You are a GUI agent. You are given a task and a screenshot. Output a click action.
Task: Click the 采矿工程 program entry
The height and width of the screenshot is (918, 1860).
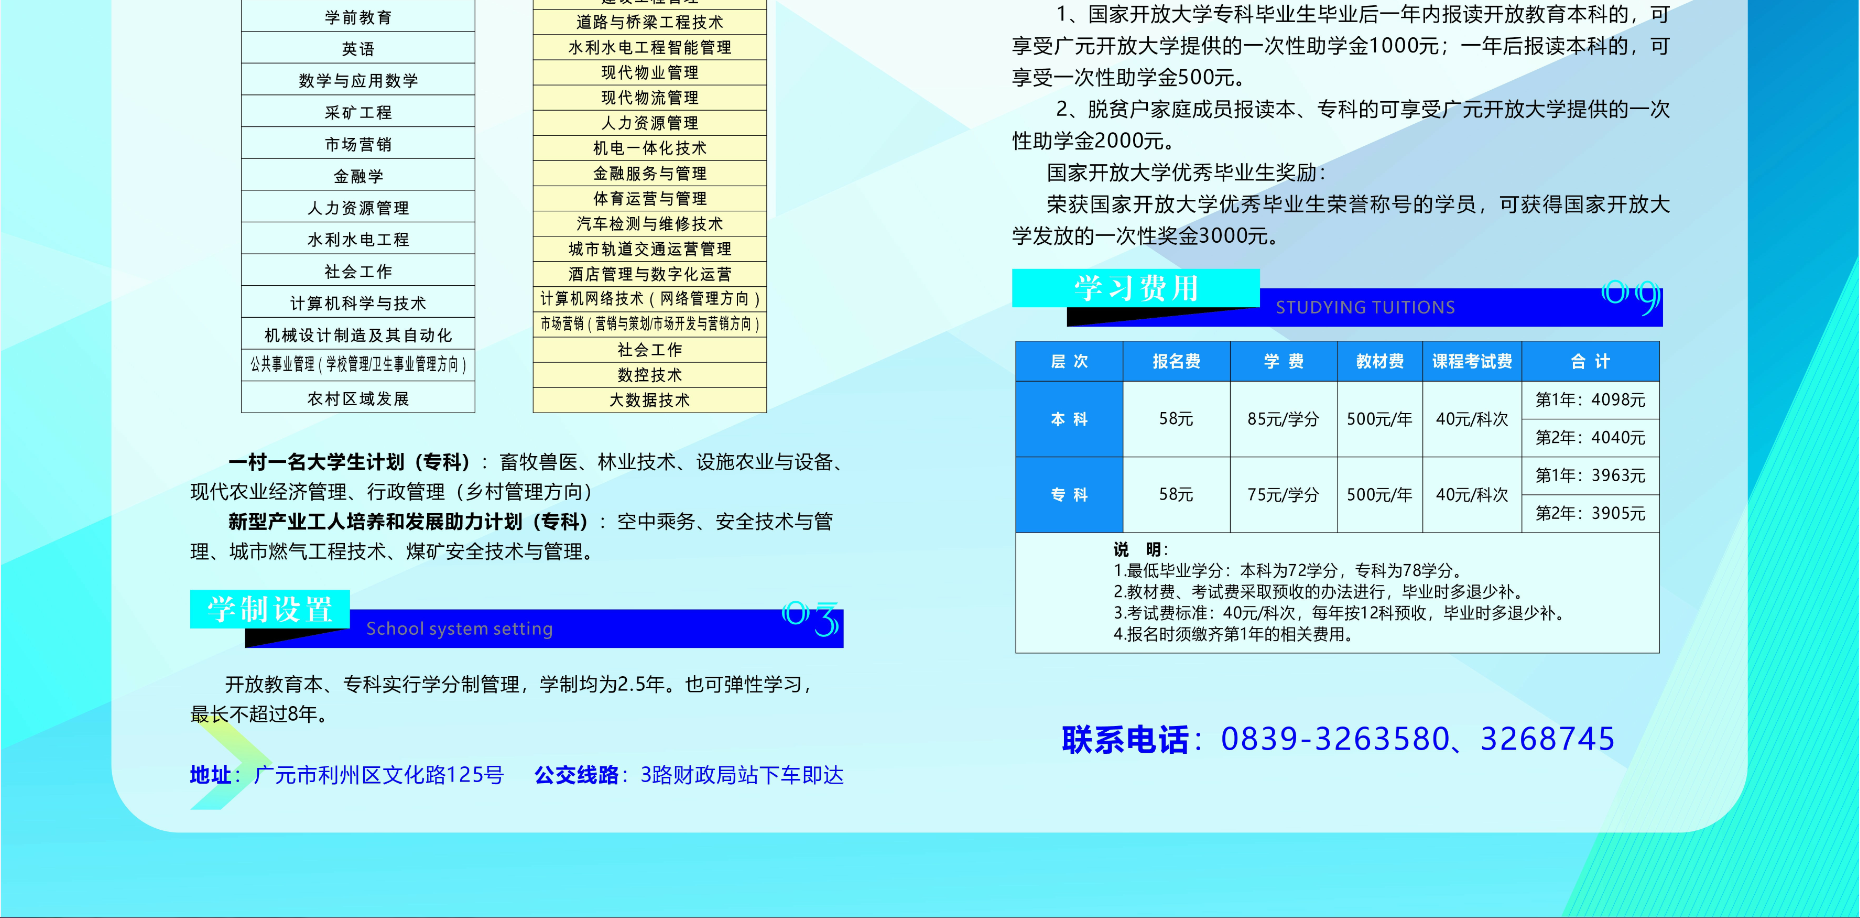coord(357,111)
